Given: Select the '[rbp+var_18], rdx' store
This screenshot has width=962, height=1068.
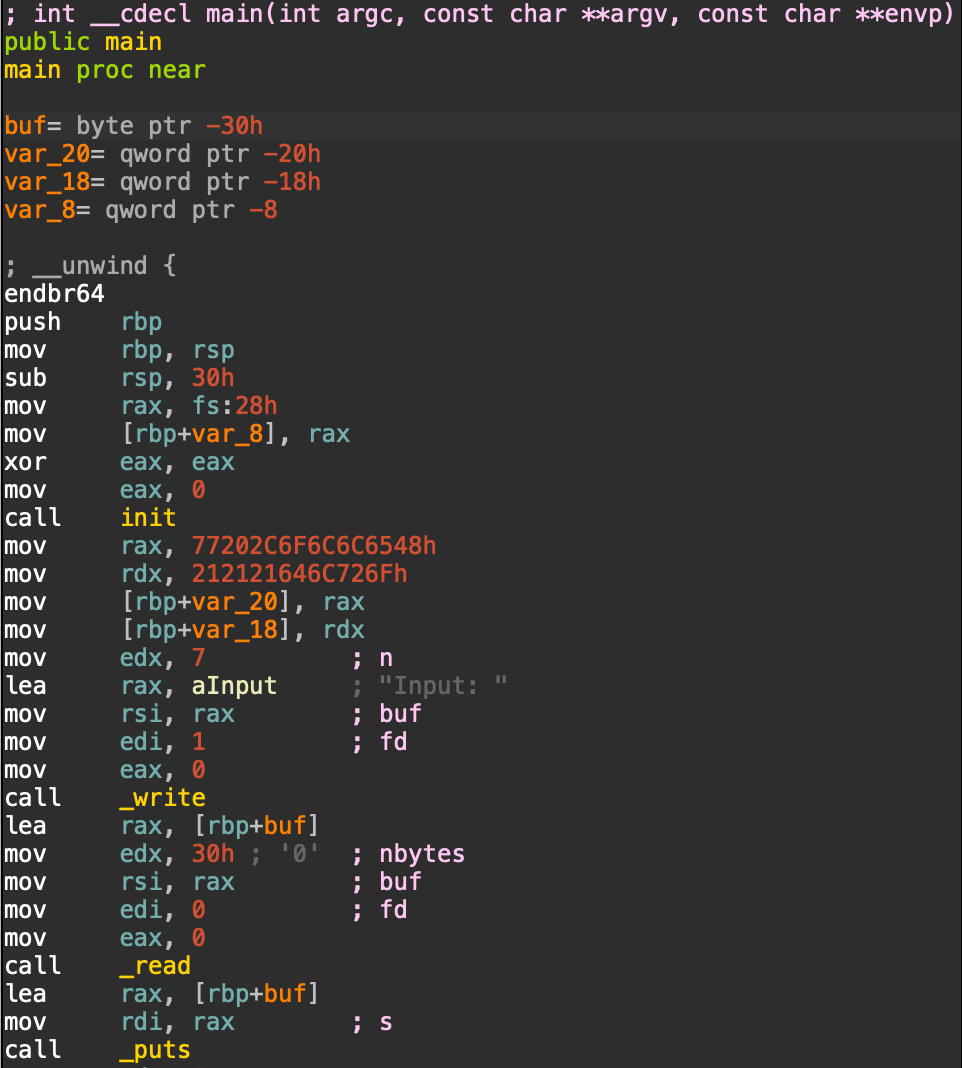Looking at the screenshot, I should 243,629.
